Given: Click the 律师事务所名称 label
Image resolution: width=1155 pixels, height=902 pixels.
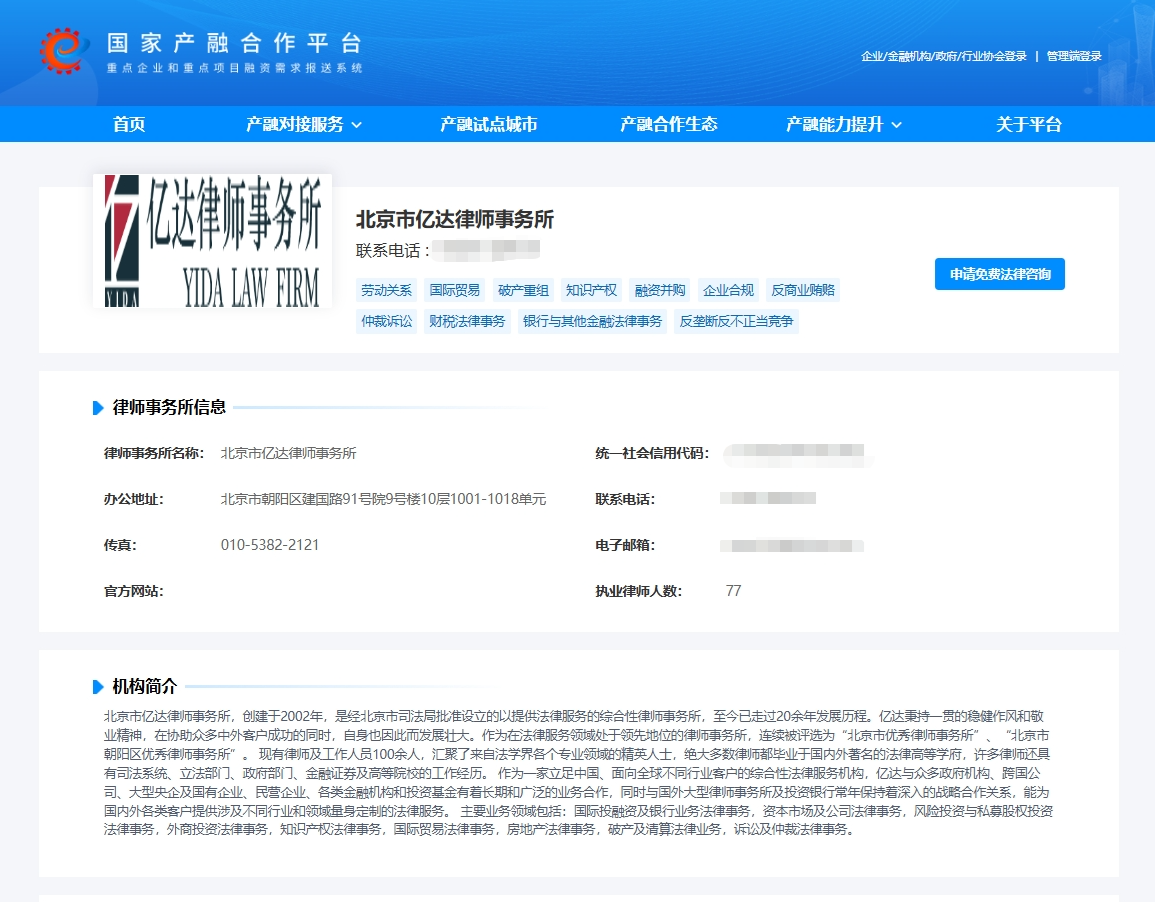Looking at the screenshot, I should tap(154, 453).
